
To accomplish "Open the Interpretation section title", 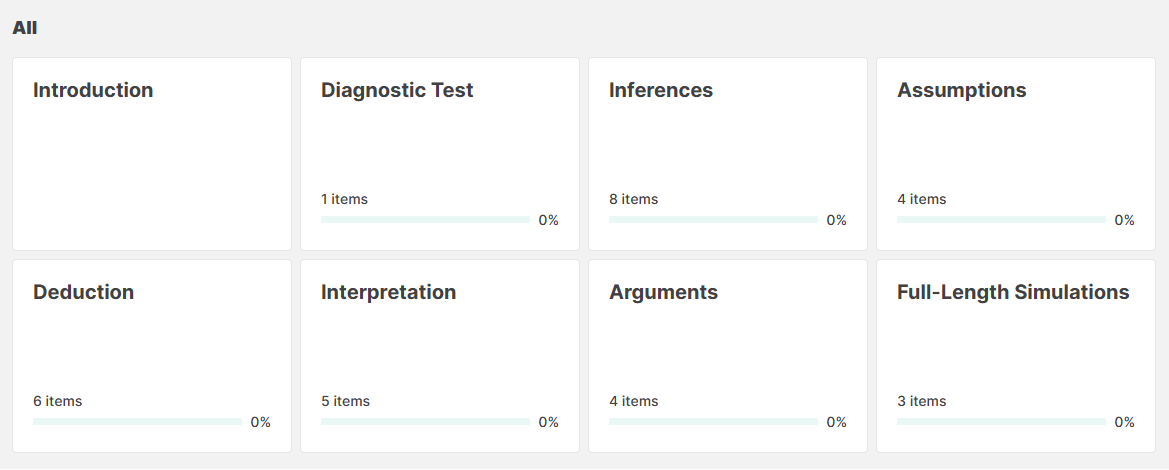I will click(388, 292).
